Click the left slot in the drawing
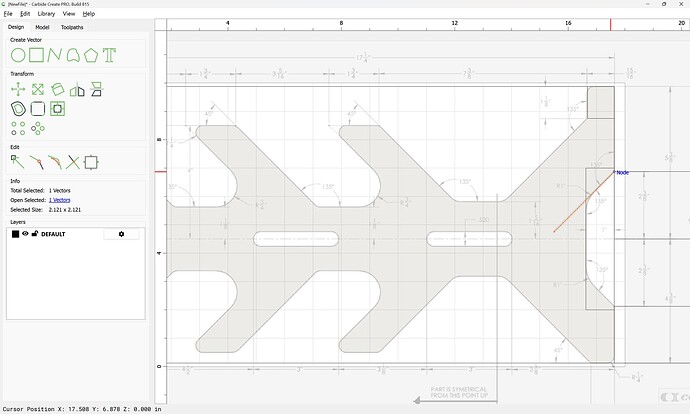This screenshot has height=414, width=690. point(296,239)
